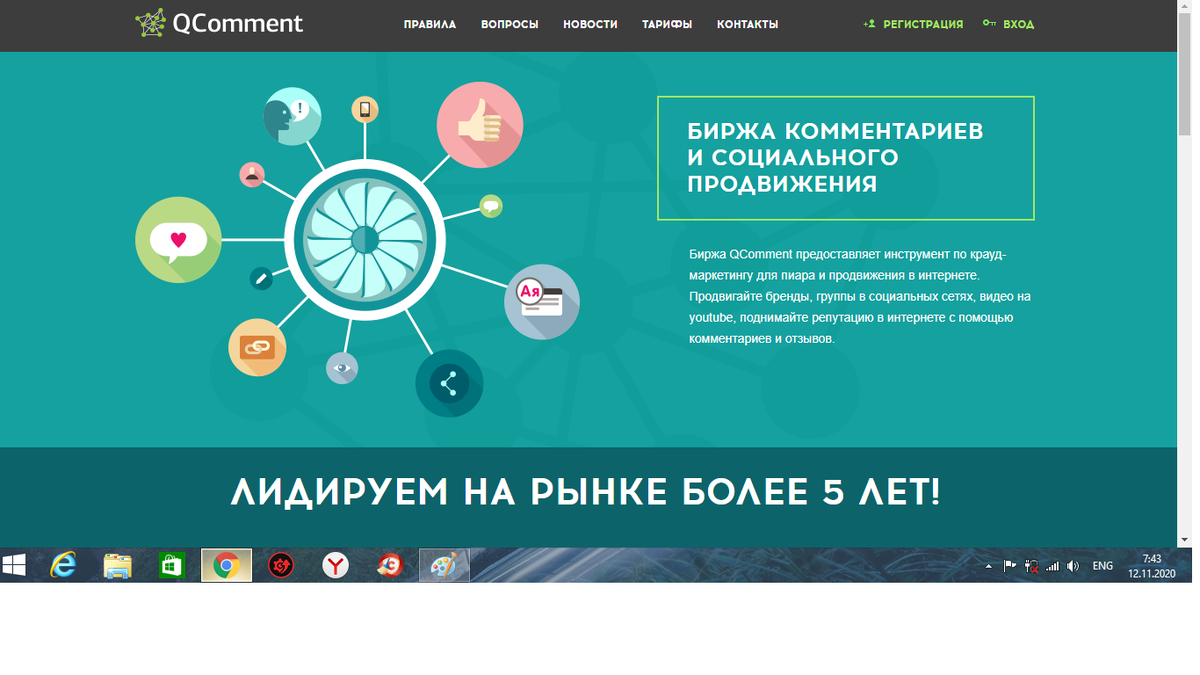
Task: Show hidden tray icons arrow
Action: pyautogui.click(x=989, y=566)
